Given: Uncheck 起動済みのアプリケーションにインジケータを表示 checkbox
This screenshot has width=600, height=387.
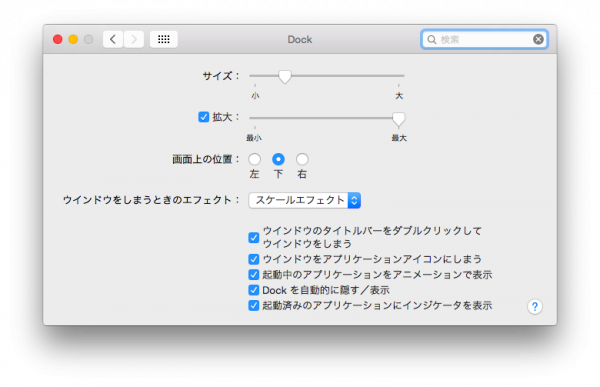Looking at the screenshot, I should [x=253, y=305].
